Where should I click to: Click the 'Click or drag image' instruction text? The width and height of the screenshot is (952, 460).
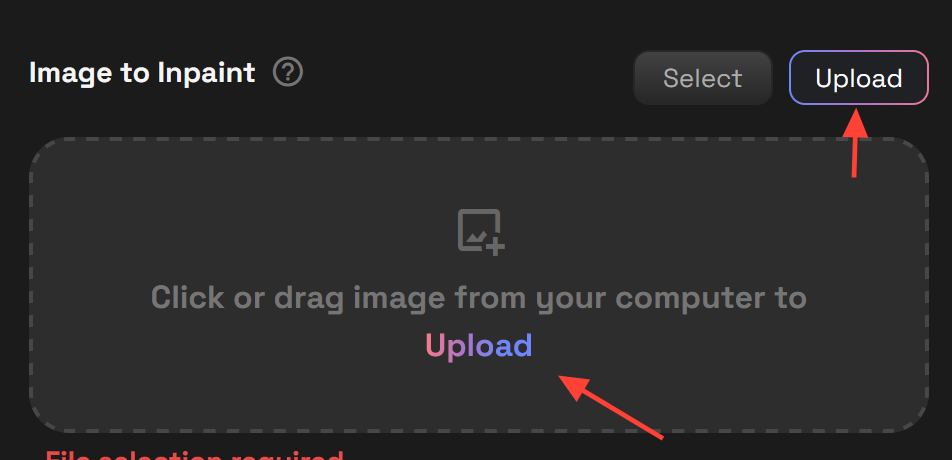479,297
